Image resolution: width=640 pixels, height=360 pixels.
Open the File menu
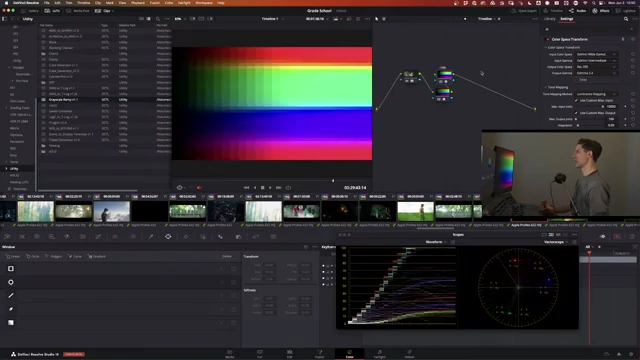(x=47, y=3)
